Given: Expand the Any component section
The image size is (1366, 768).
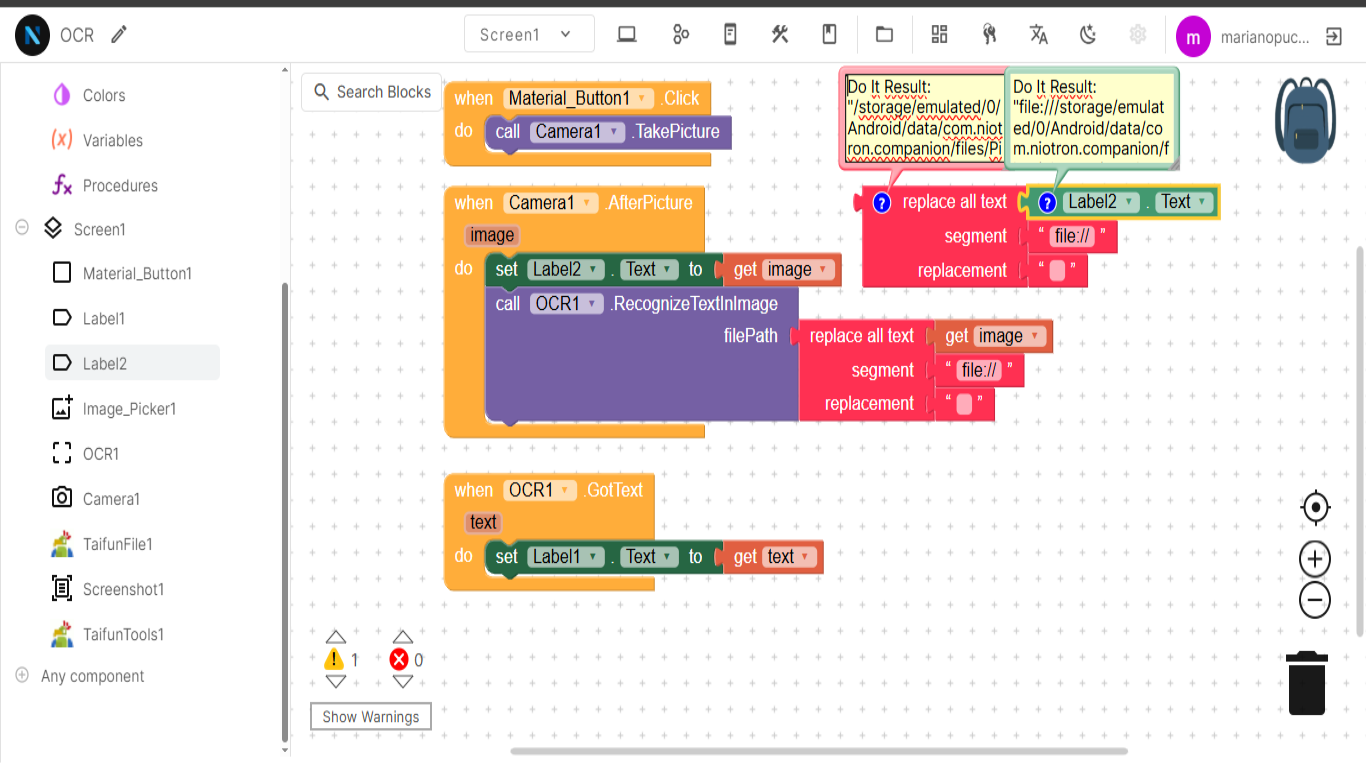Looking at the screenshot, I should tap(22, 676).
